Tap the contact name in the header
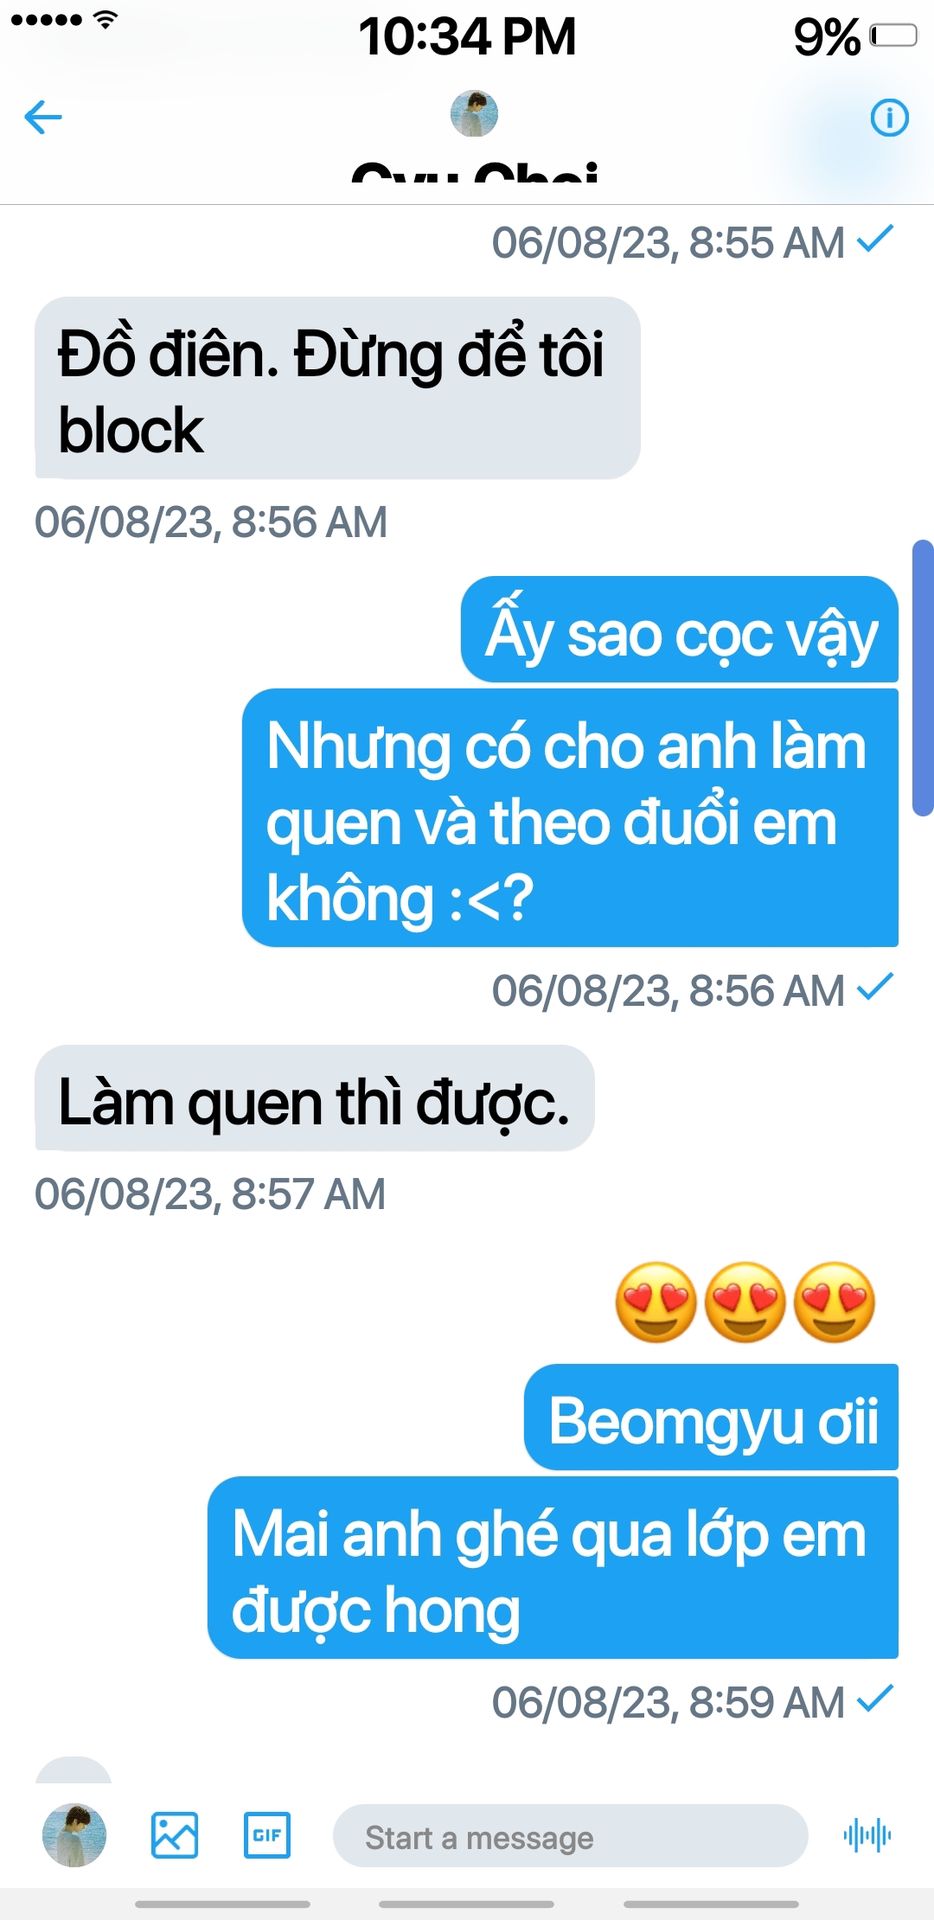The width and height of the screenshot is (934, 1920). point(475,172)
